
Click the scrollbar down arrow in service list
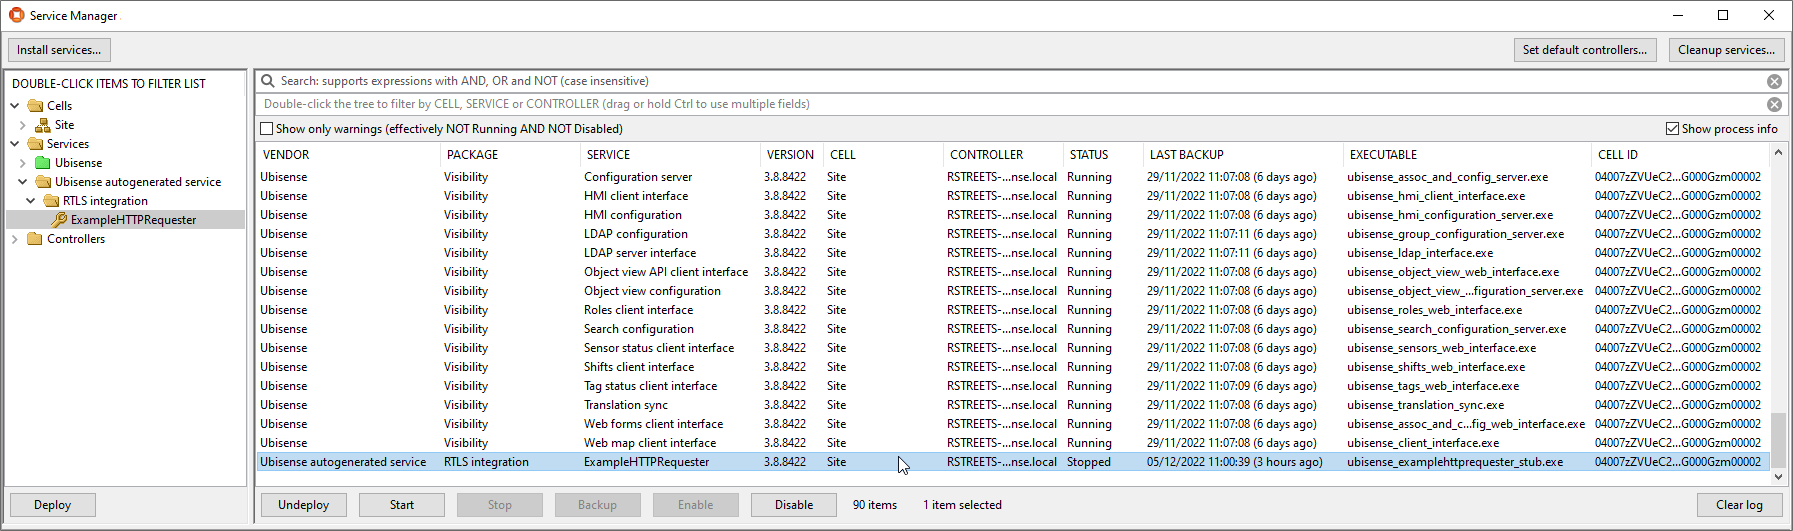pyautogui.click(x=1778, y=477)
